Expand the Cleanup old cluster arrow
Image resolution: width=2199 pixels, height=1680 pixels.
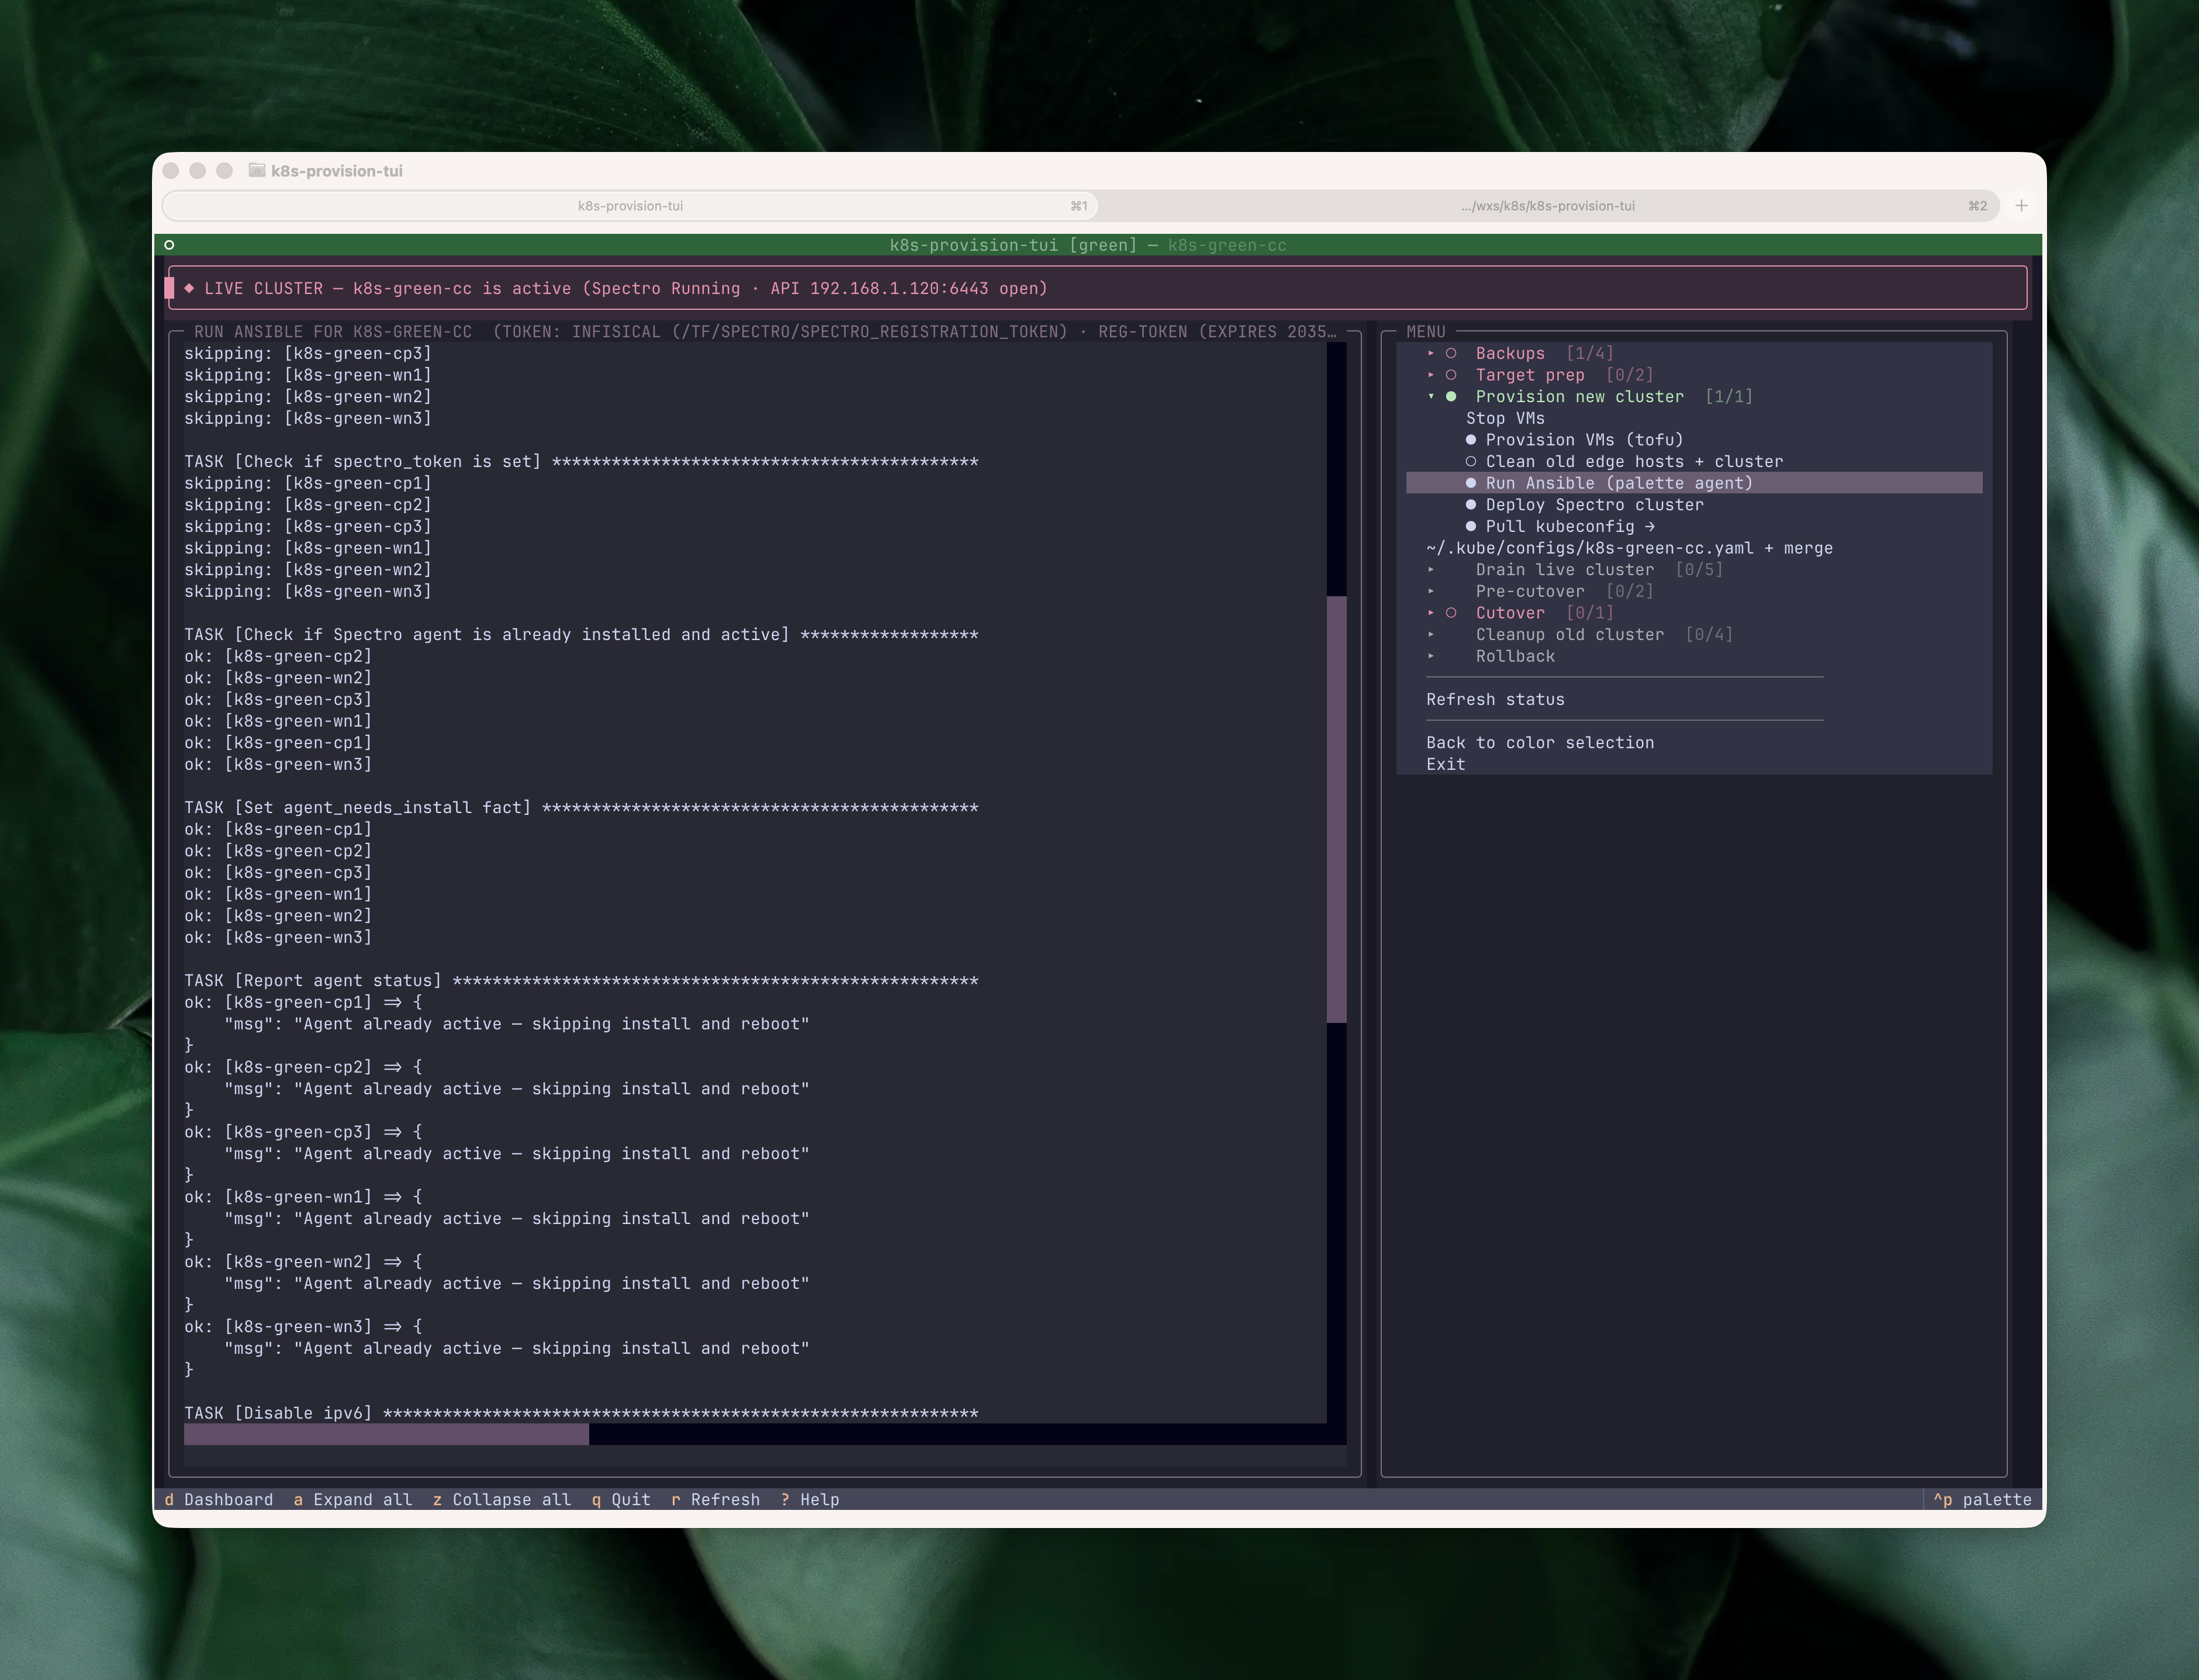pos(1431,635)
